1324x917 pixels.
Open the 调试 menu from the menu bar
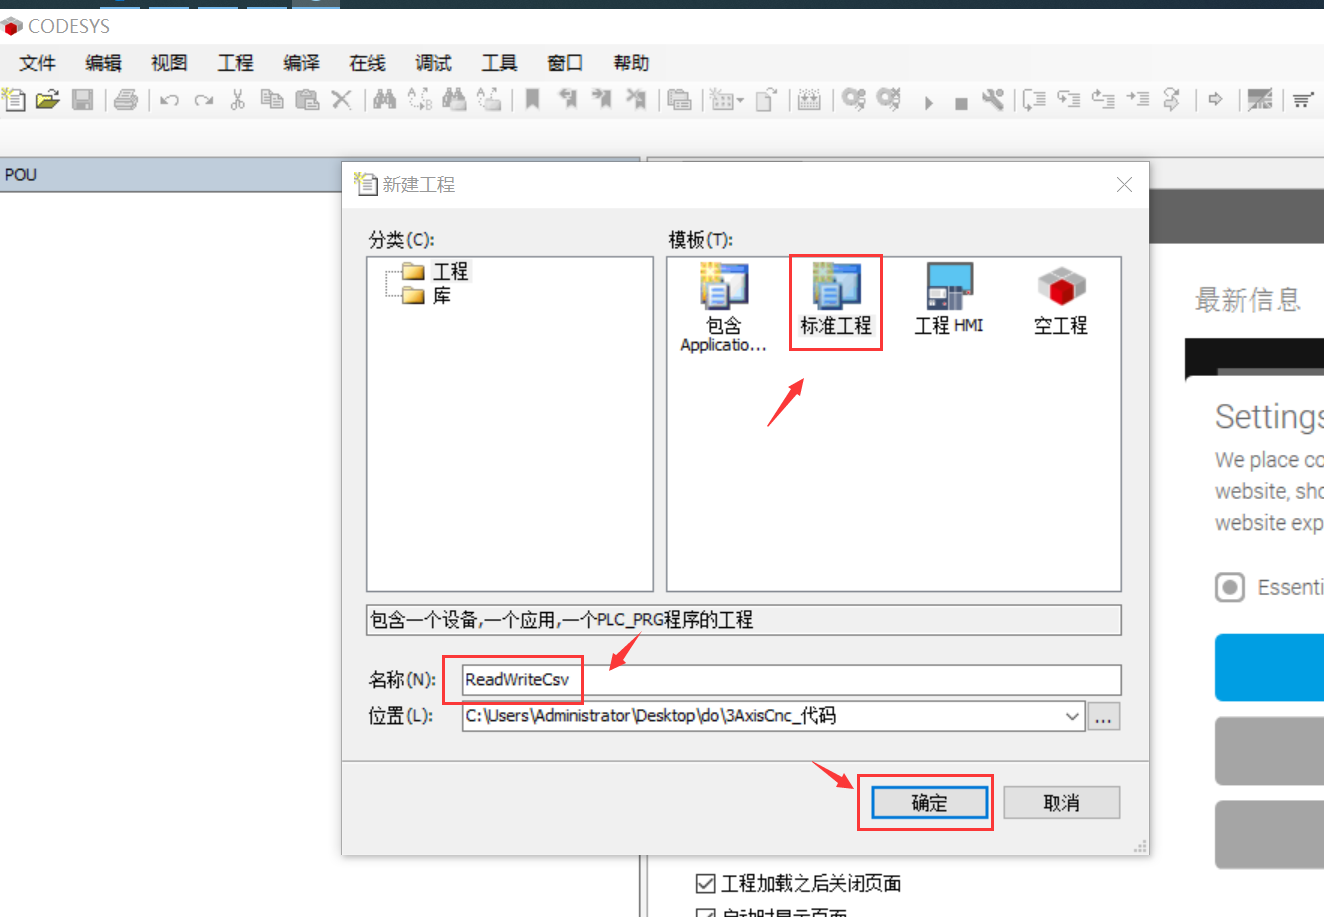pos(432,62)
